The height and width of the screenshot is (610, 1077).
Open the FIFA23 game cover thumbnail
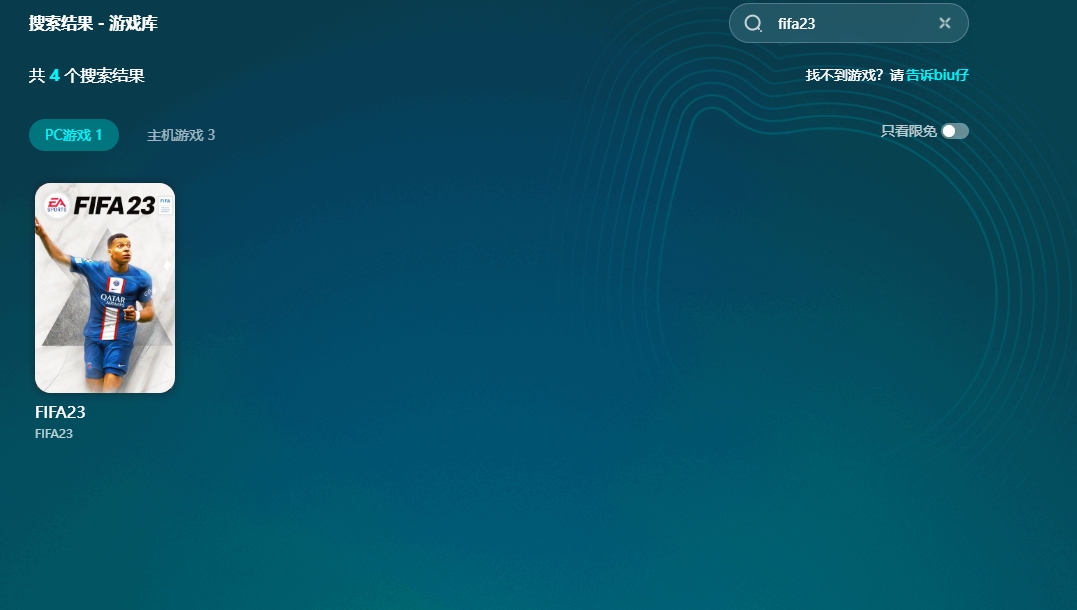105,288
